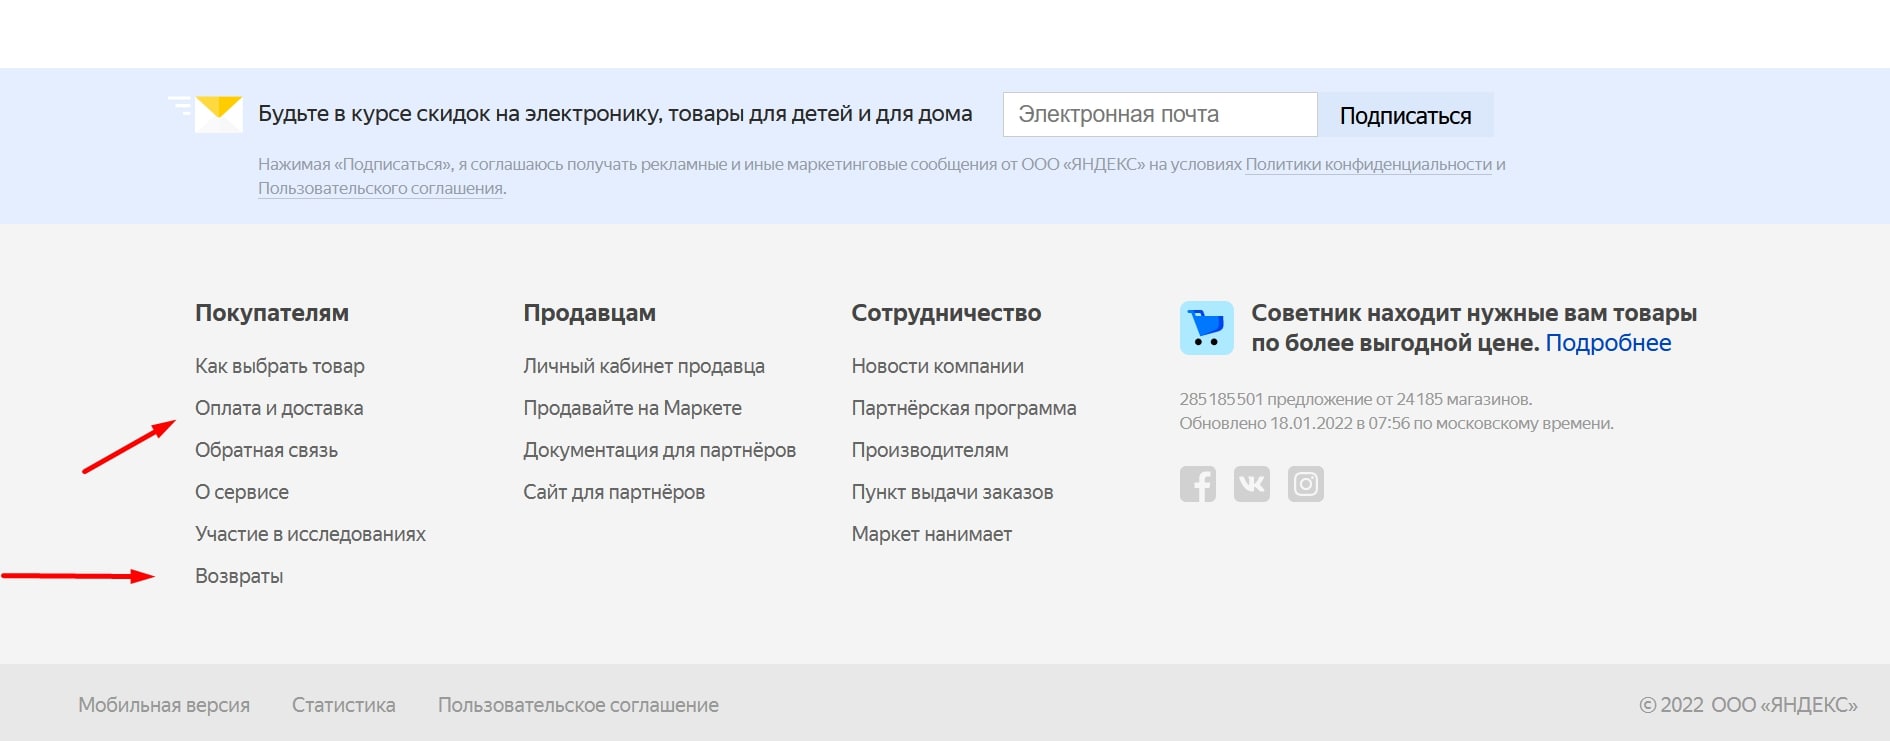Open Политики конфиденциальности link
1890x741 pixels.
tap(1369, 164)
